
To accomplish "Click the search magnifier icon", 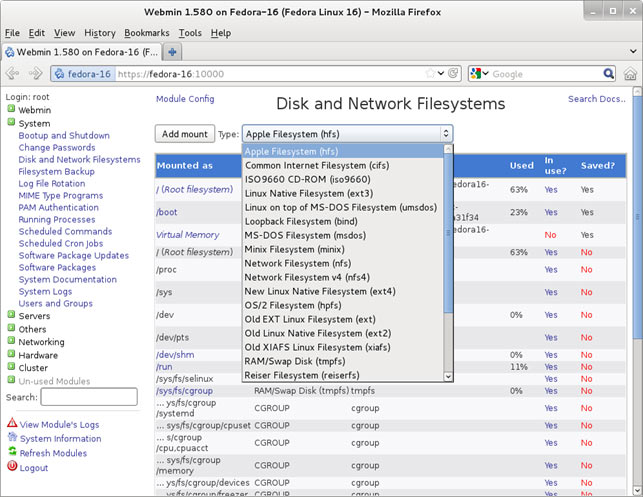I will pyautogui.click(x=609, y=73).
